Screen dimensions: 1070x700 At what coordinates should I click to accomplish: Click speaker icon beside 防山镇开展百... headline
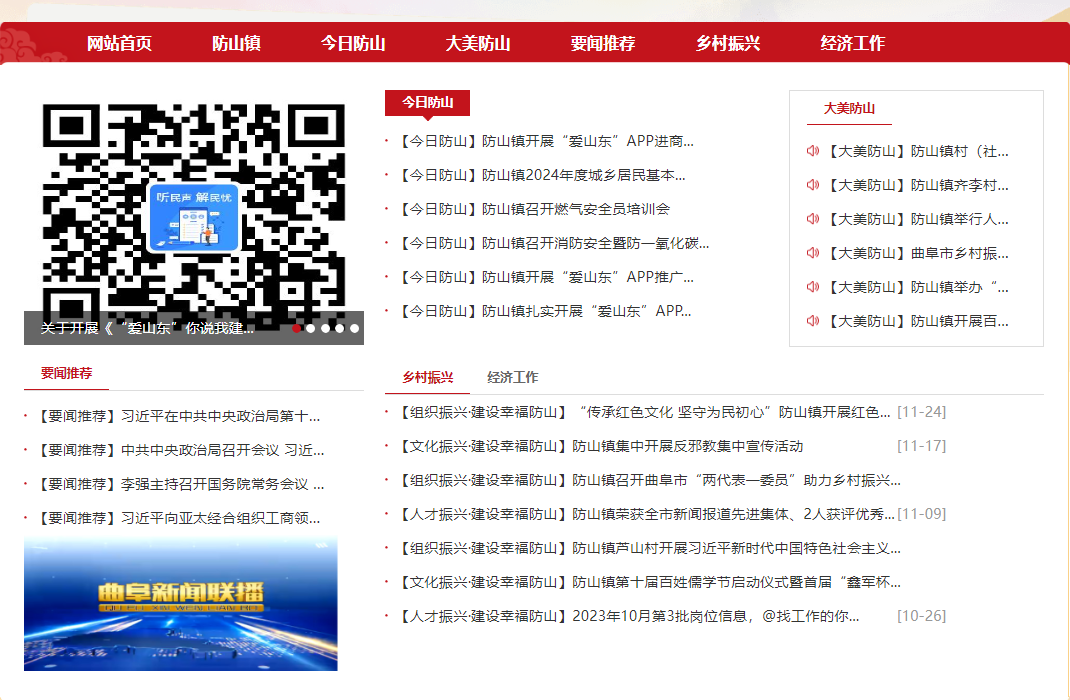(x=813, y=321)
